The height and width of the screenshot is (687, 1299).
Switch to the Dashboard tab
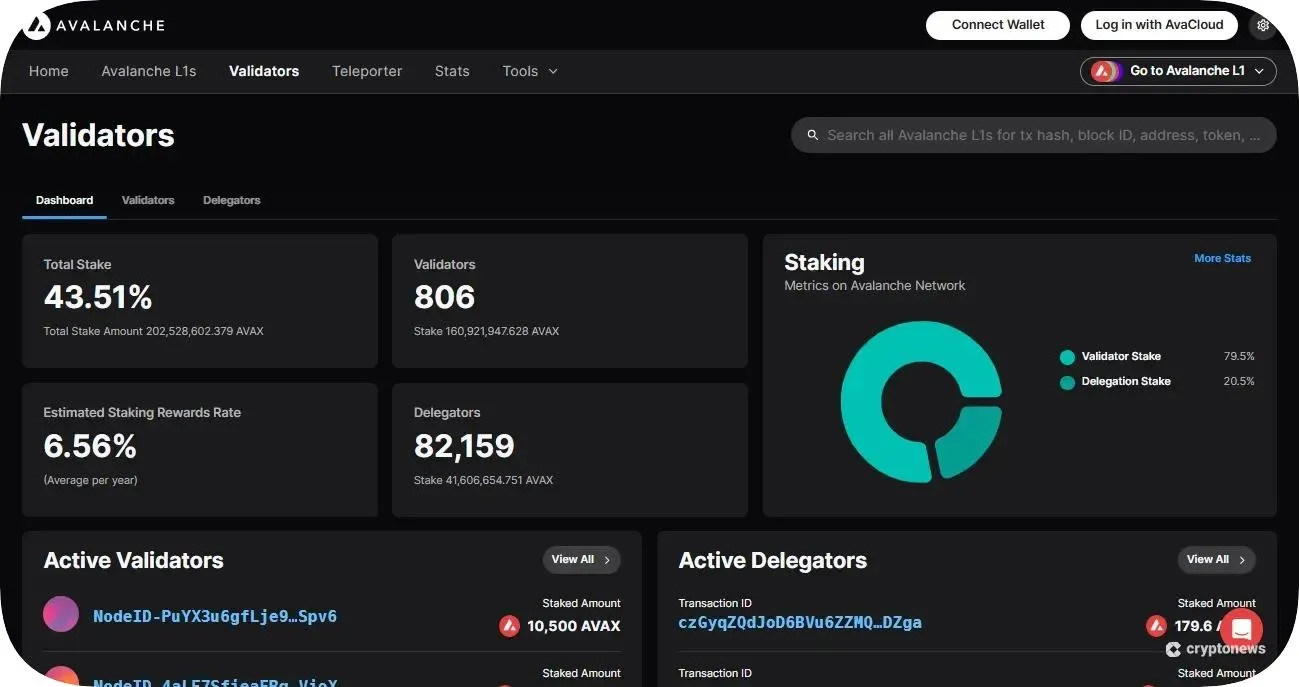[x=65, y=200]
